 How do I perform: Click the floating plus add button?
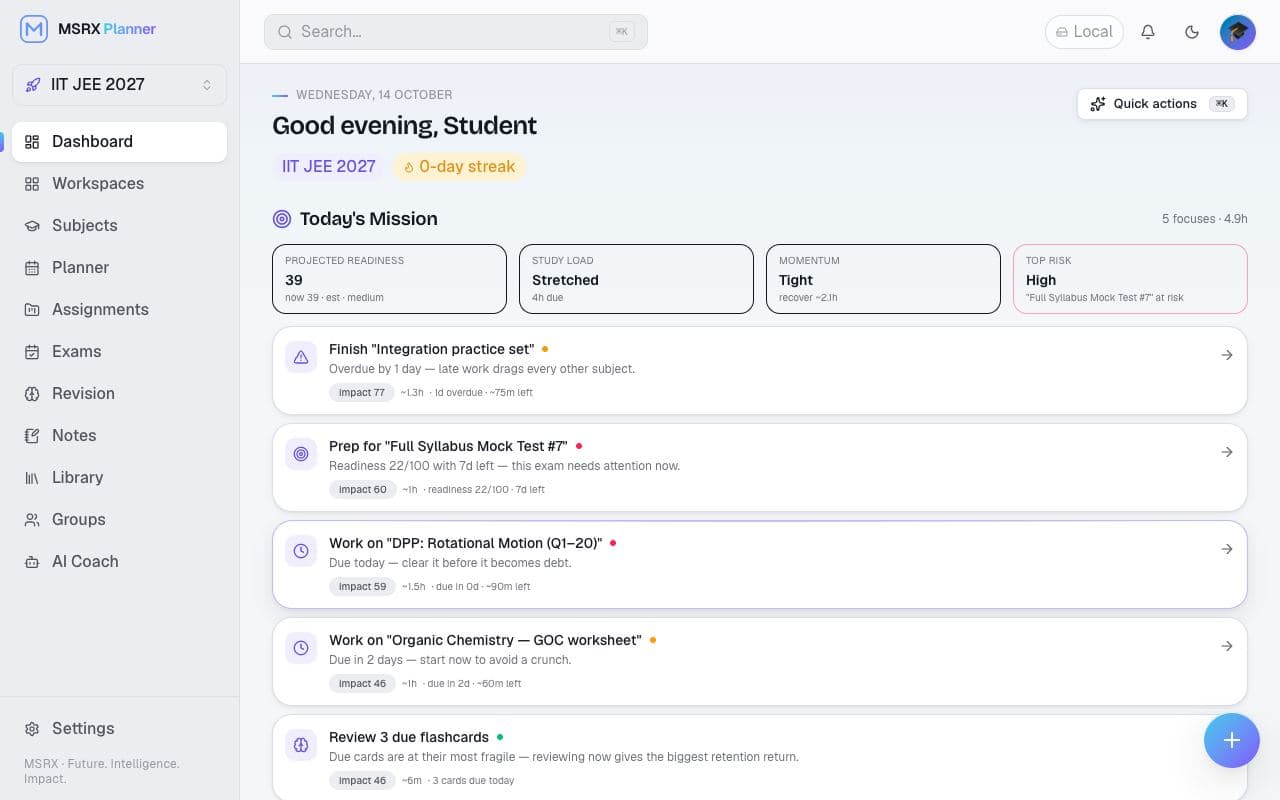click(1232, 740)
